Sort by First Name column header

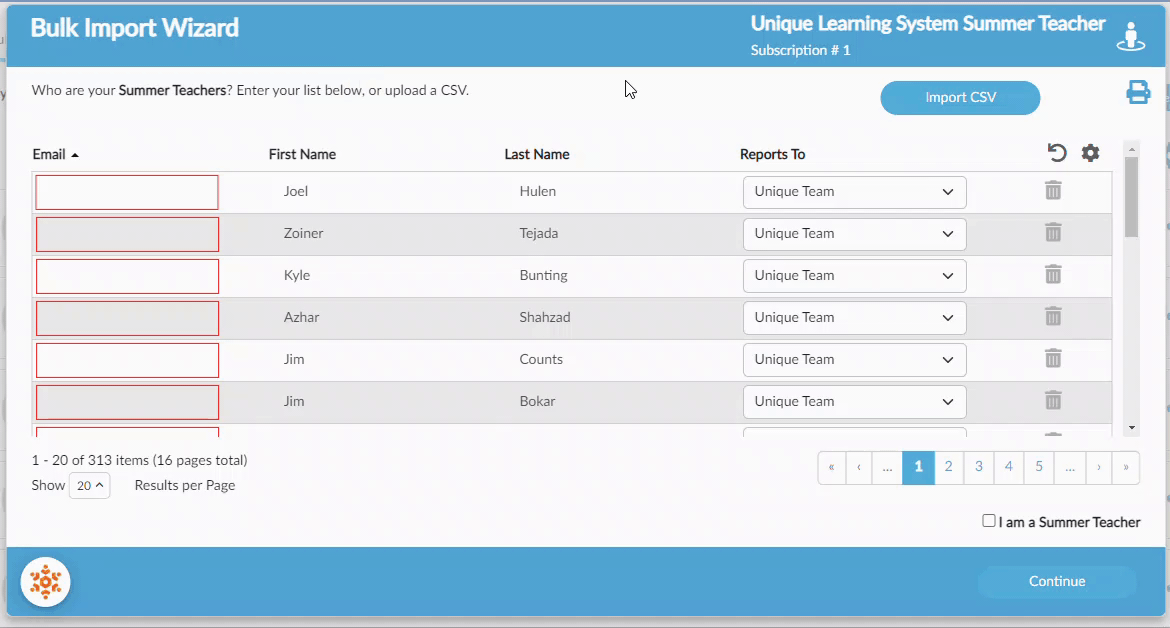[x=302, y=154]
